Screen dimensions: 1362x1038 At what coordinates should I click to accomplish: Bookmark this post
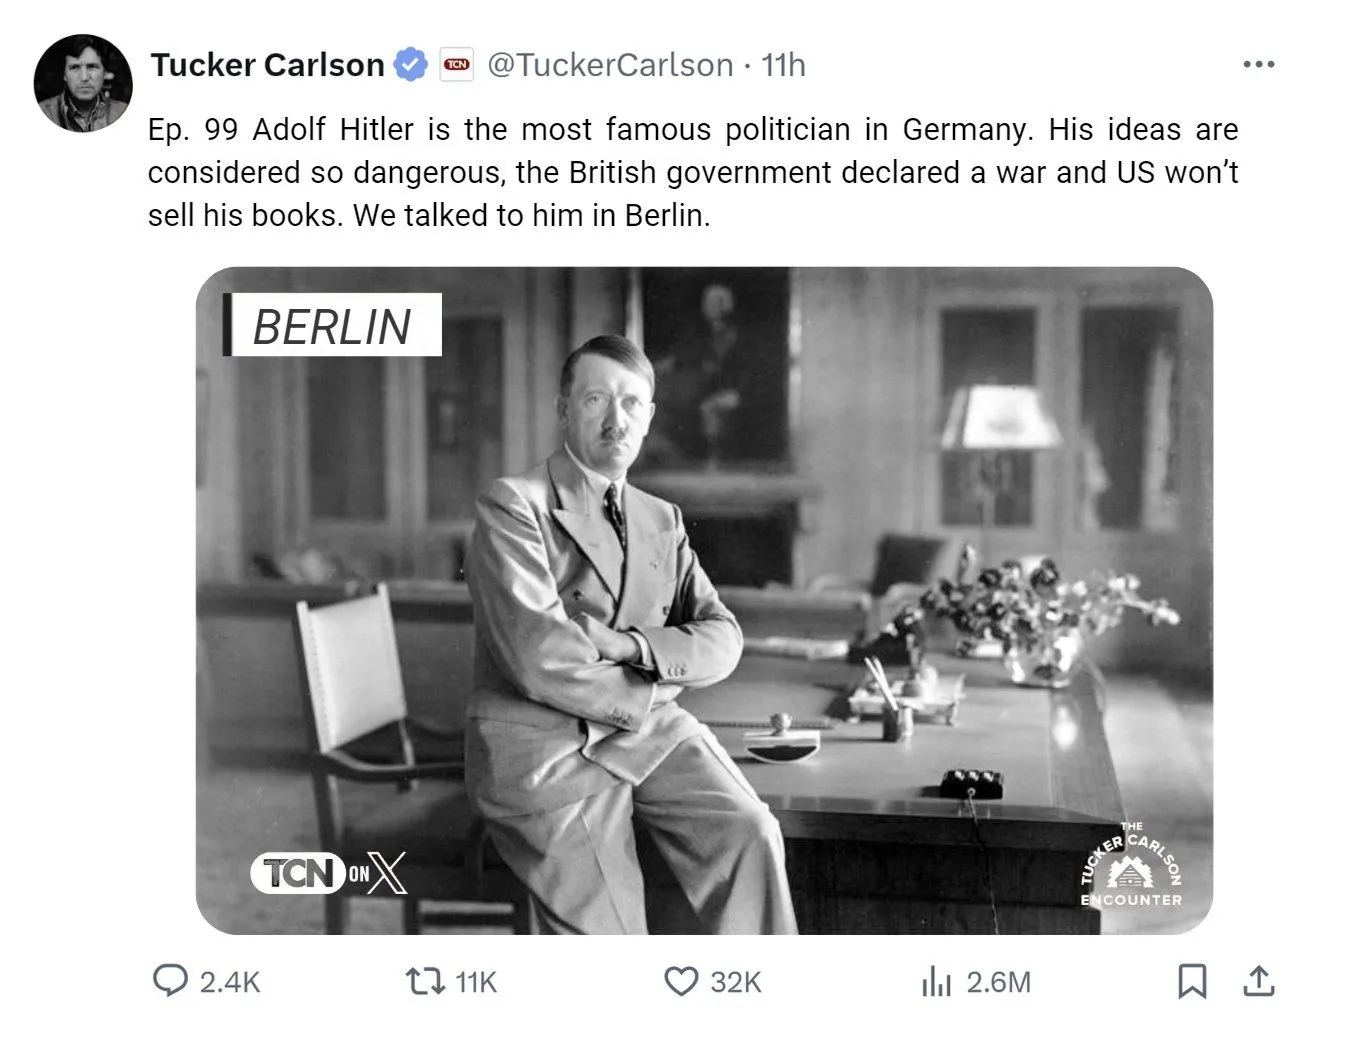coord(1191,981)
